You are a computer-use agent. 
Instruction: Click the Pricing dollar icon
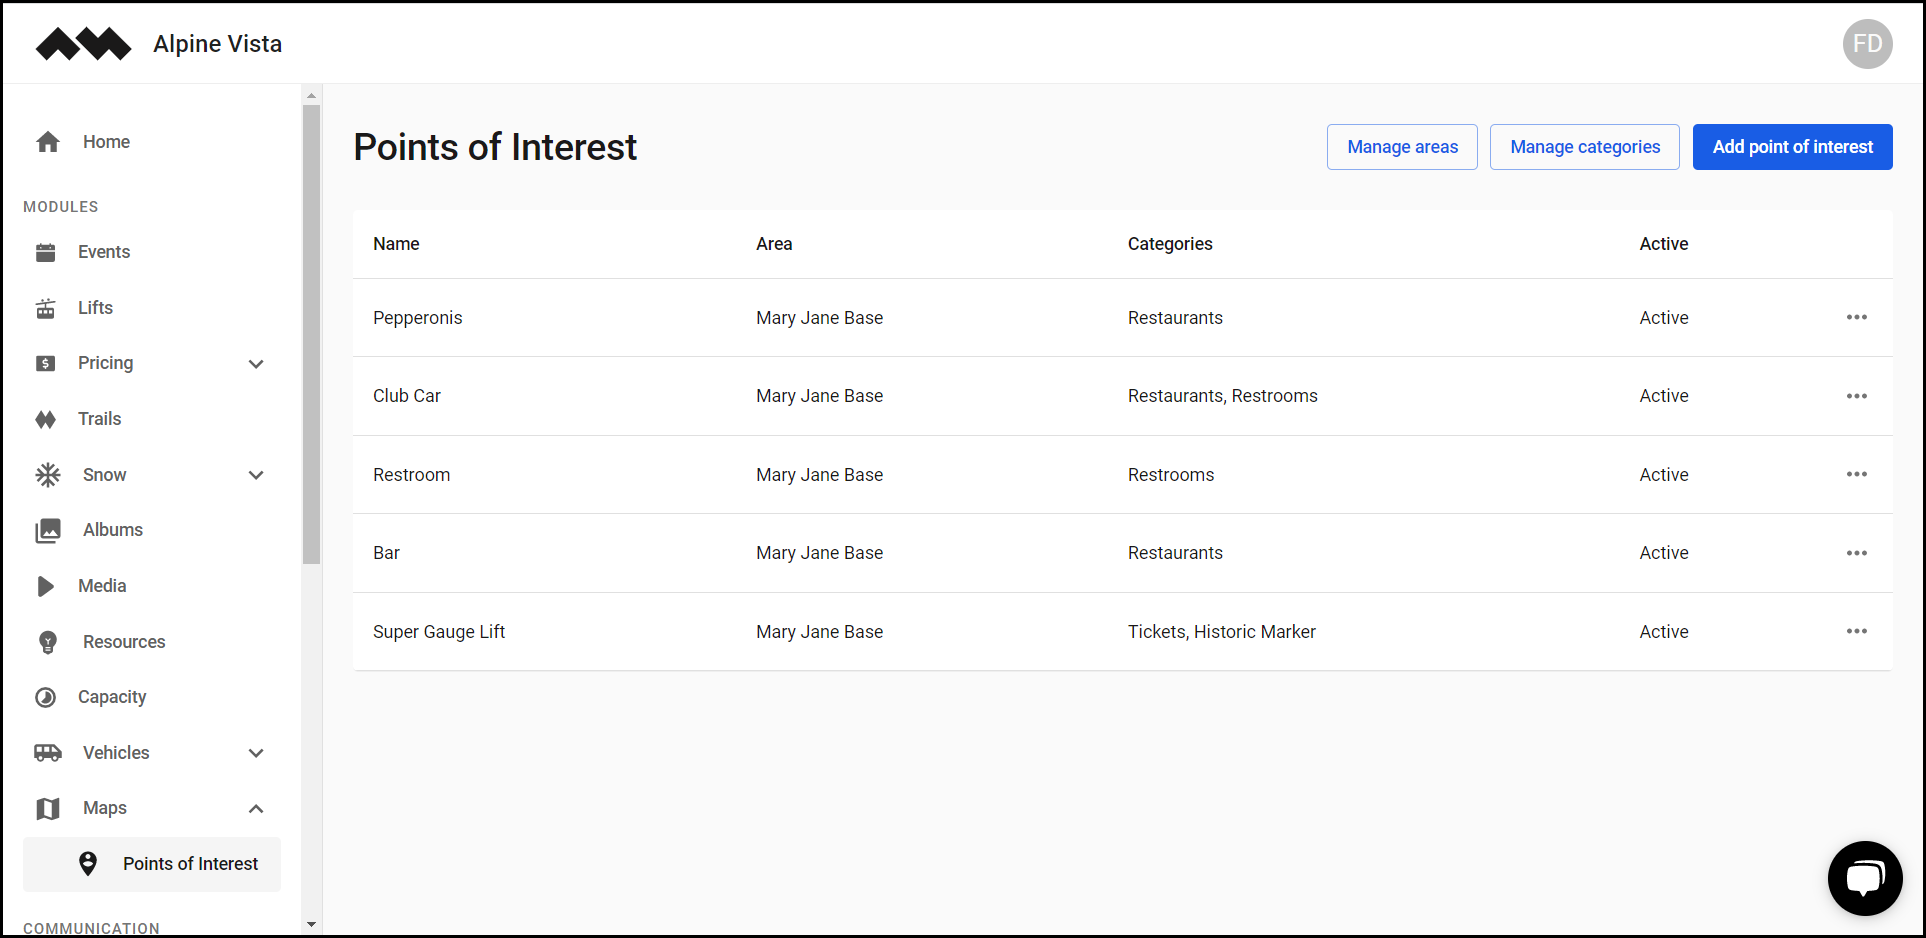(x=46, y=363)
